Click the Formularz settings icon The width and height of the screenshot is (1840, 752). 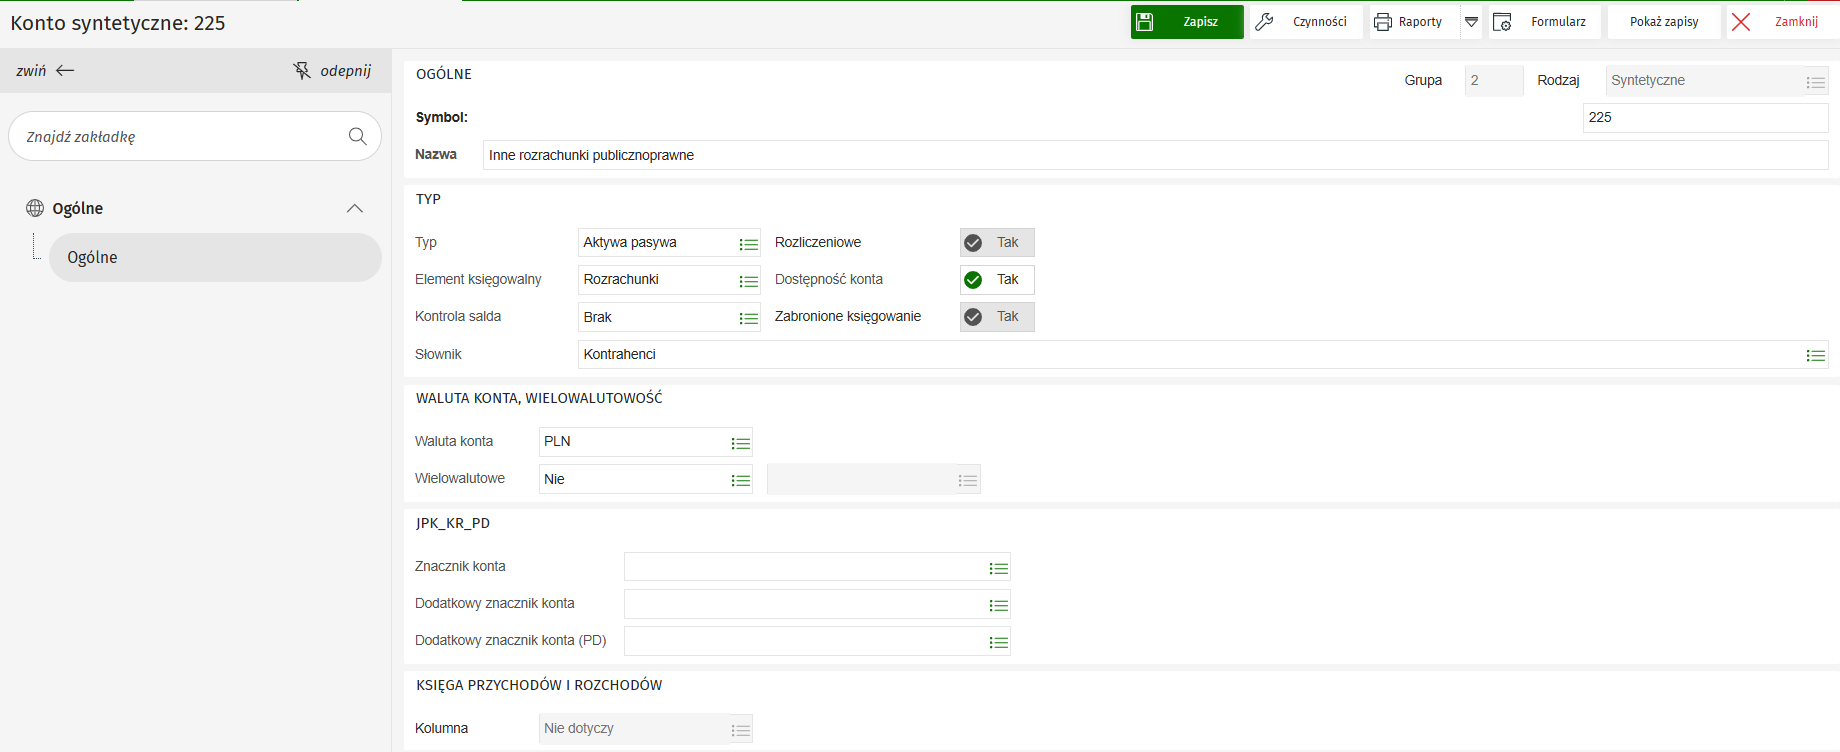(1502, 22)
